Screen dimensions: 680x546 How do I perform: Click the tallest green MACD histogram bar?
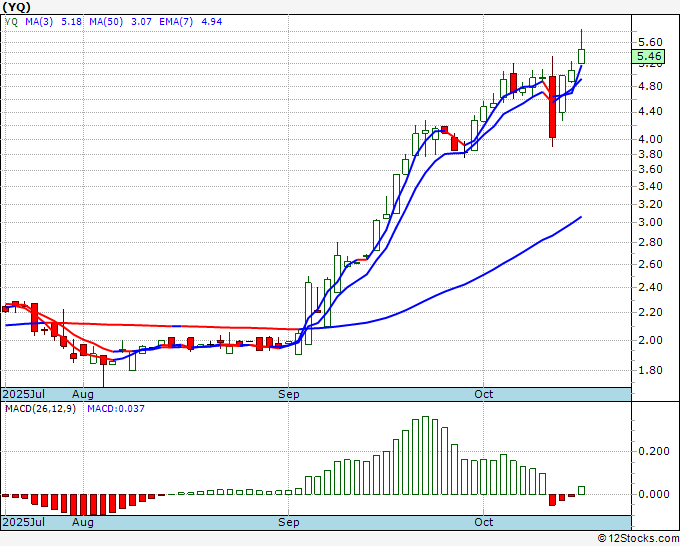[x=426, y=456]
